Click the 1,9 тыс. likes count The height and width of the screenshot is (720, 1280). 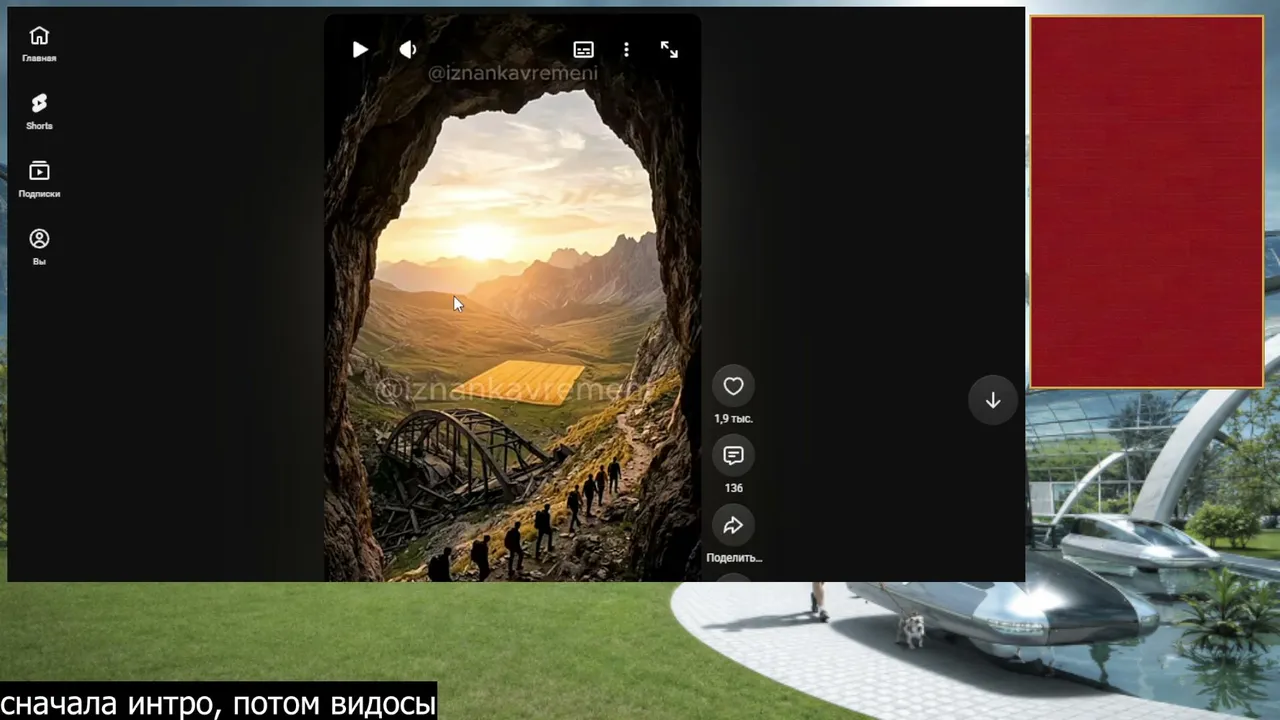[x=733, y=419]
